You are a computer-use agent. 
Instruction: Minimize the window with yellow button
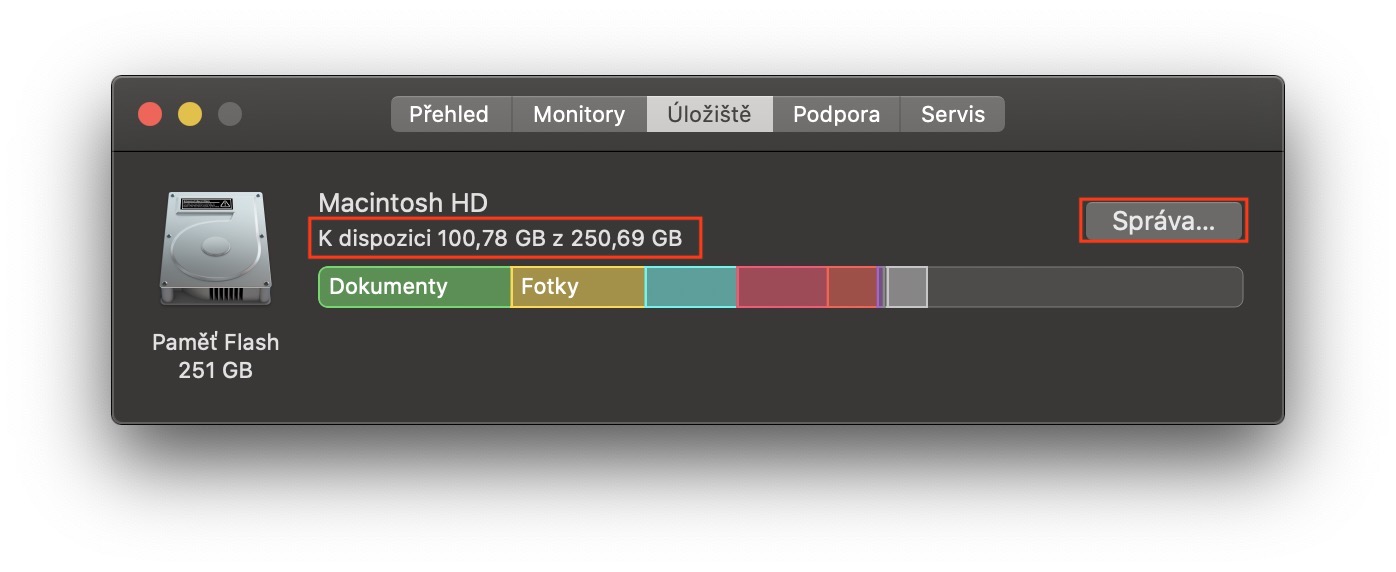(190, 114)
